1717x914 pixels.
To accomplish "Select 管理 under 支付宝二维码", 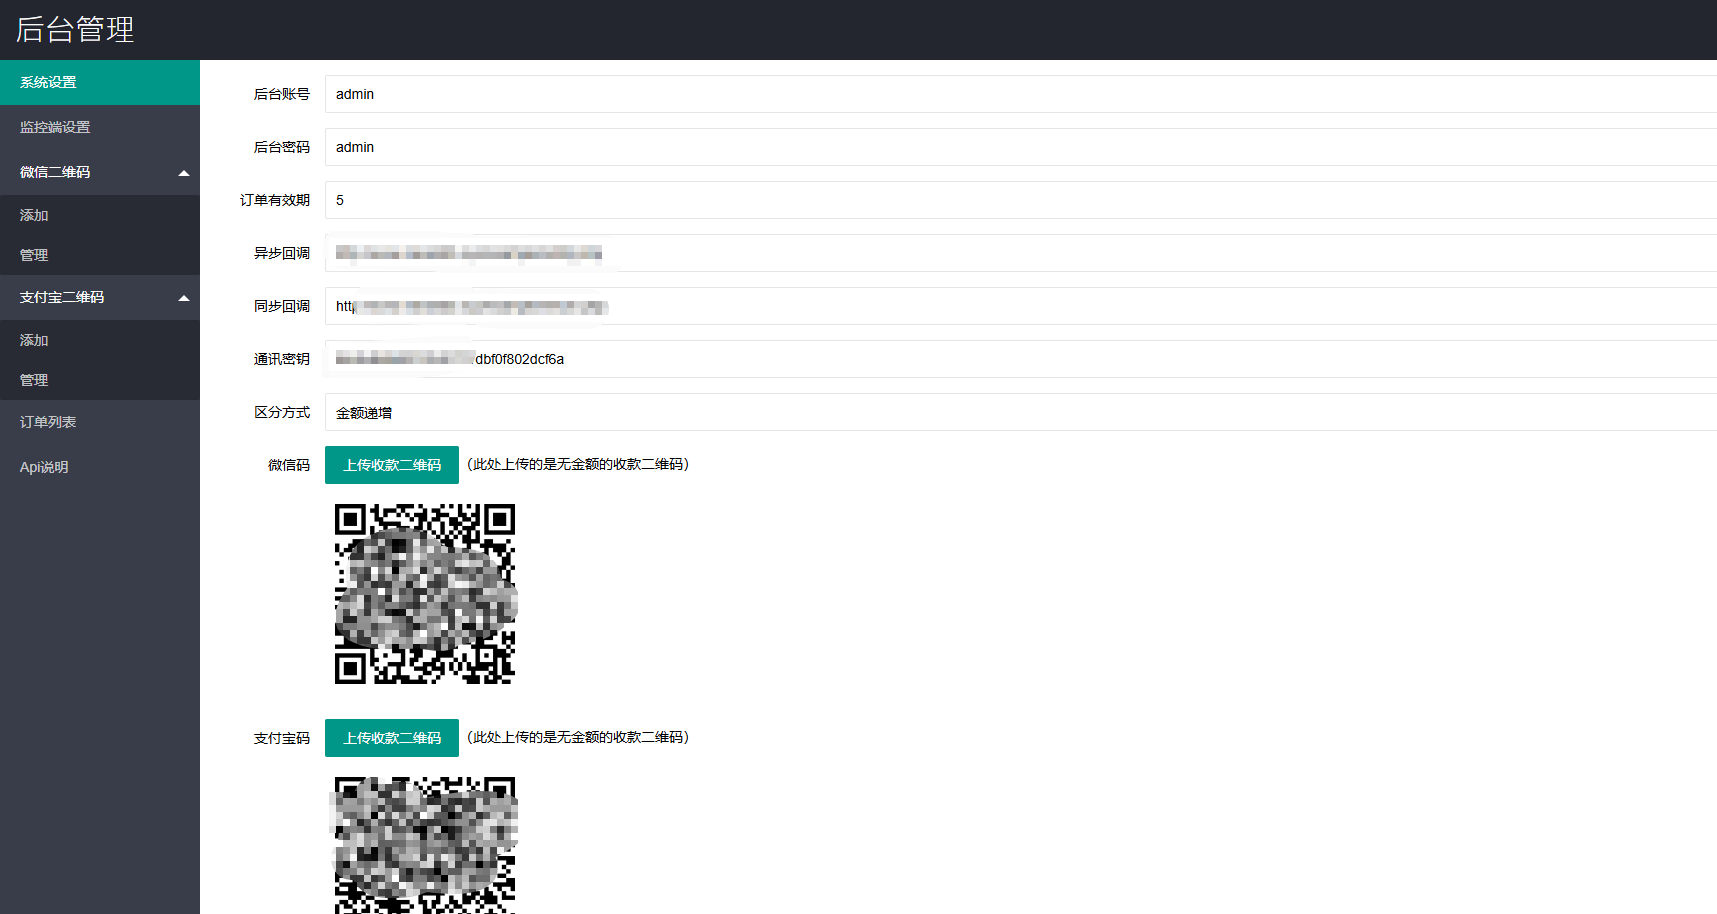I will (x=100, y=380).
